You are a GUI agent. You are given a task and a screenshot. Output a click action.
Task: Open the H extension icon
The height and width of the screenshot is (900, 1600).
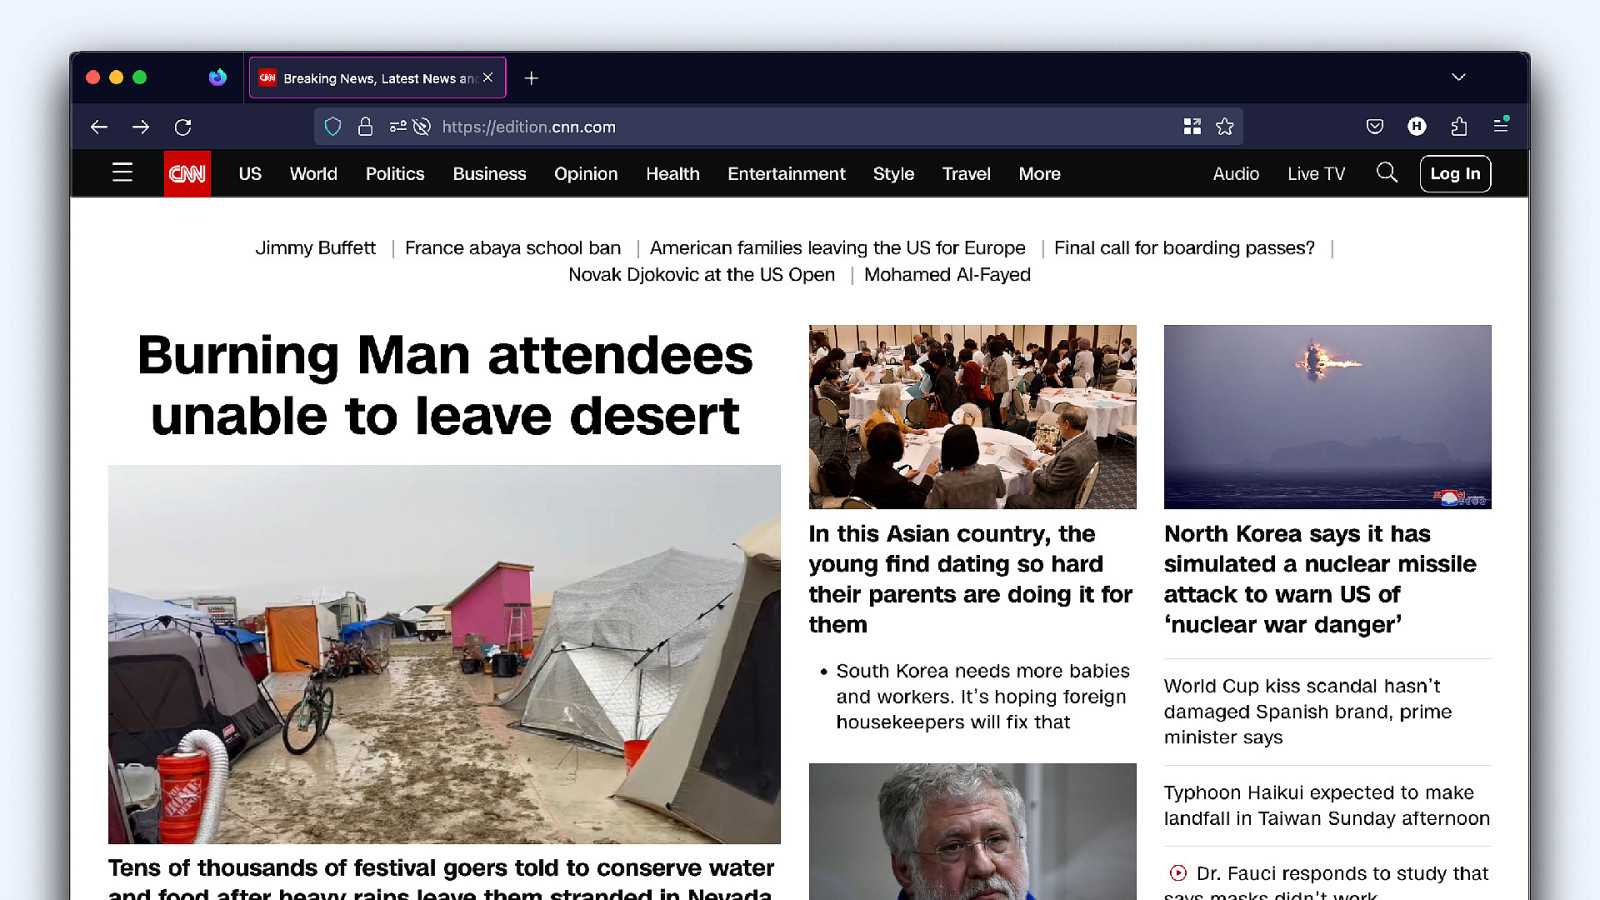tap(1417, 126)
